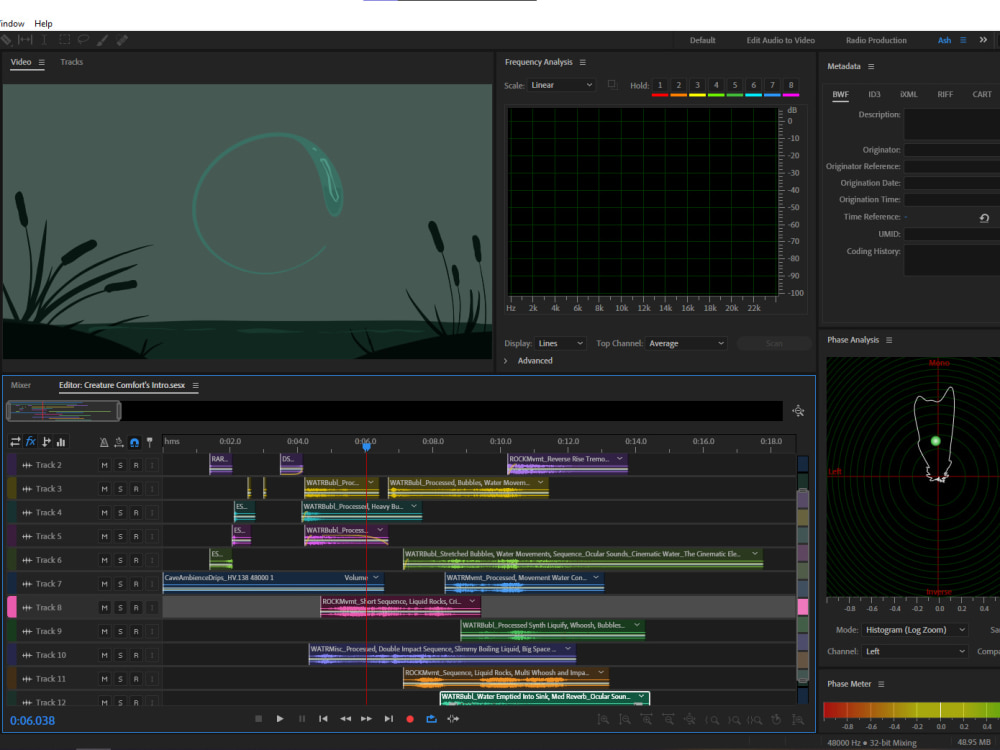Mute Track 8

point(105,608)
